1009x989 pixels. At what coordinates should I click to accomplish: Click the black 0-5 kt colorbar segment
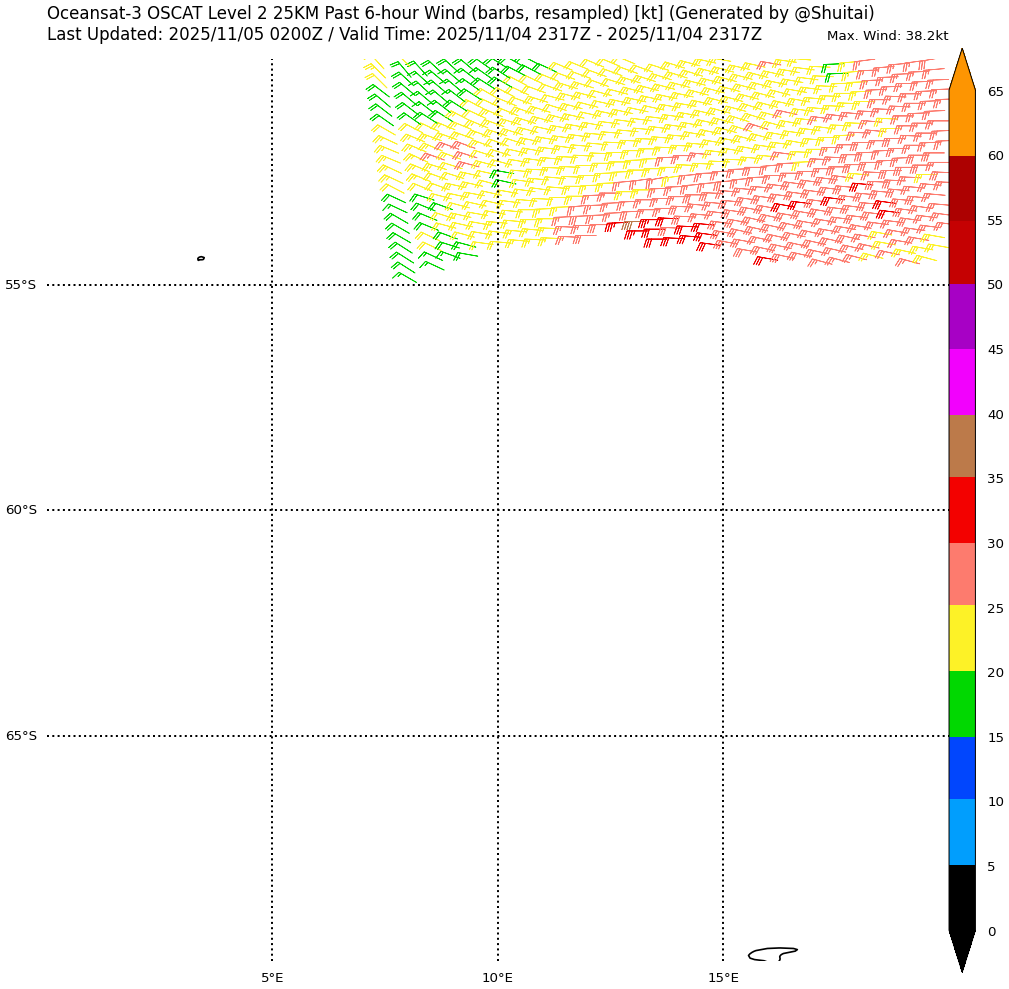tap(961, 897)
